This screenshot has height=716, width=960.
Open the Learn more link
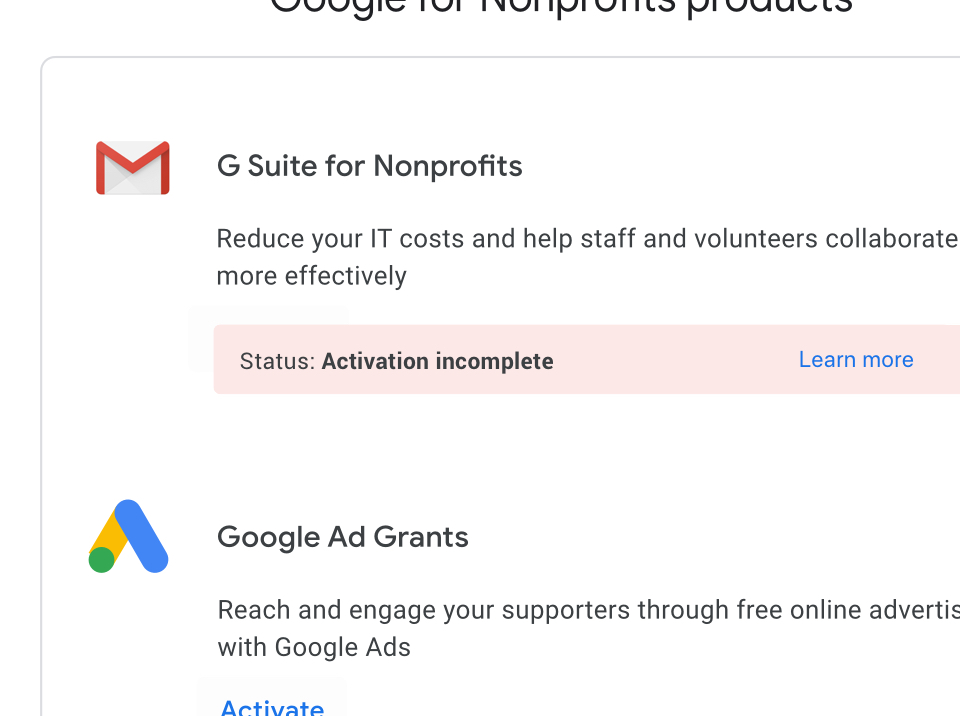(855, 360)
